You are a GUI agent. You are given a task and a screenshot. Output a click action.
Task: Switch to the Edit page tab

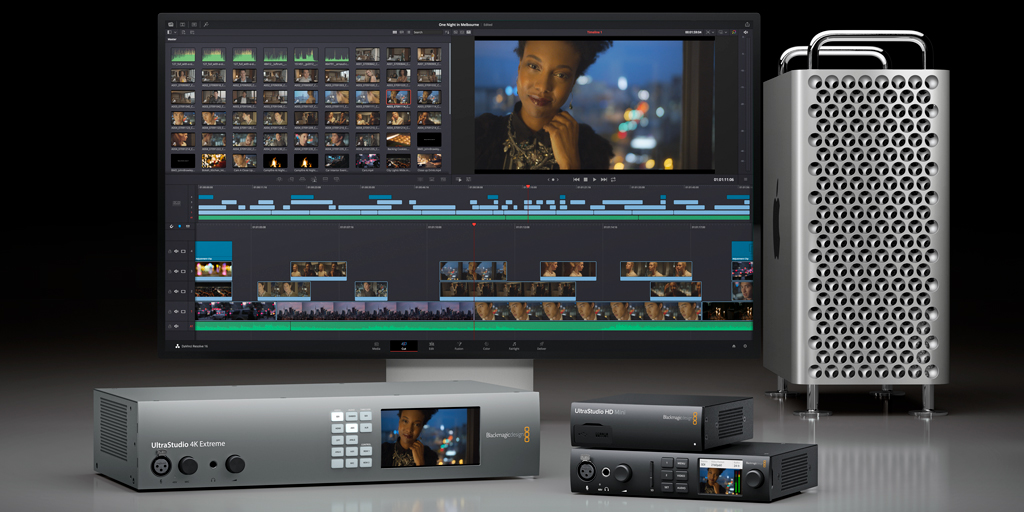point(431,346)
